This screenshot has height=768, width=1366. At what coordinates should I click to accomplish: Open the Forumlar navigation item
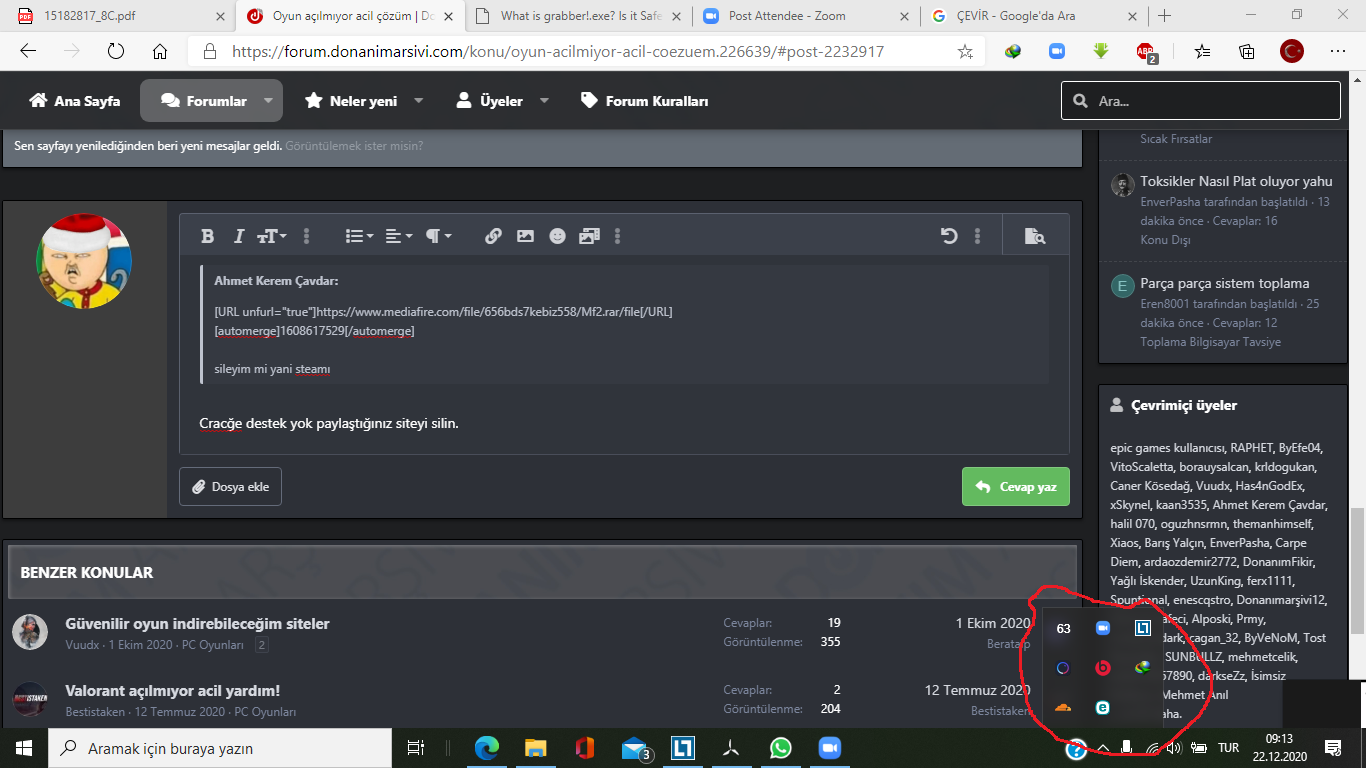click(x=204, y=101)
